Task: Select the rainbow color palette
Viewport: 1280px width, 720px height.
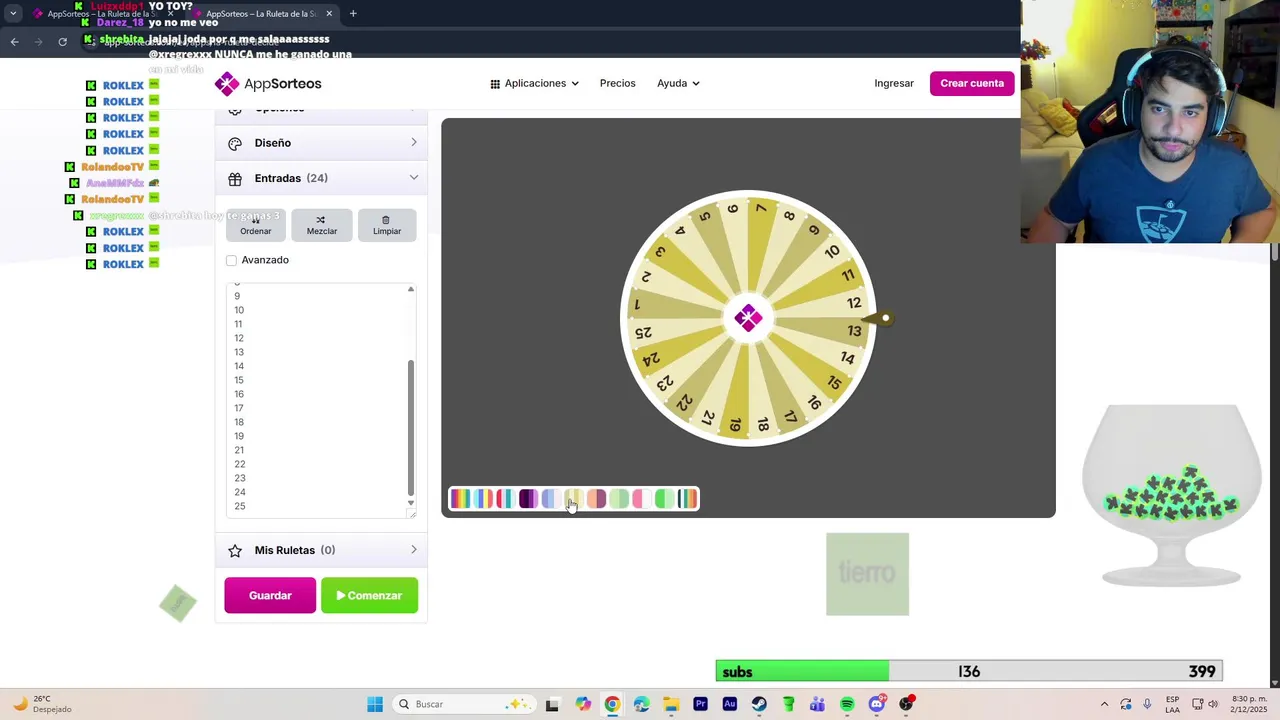Action: (460, 499)
